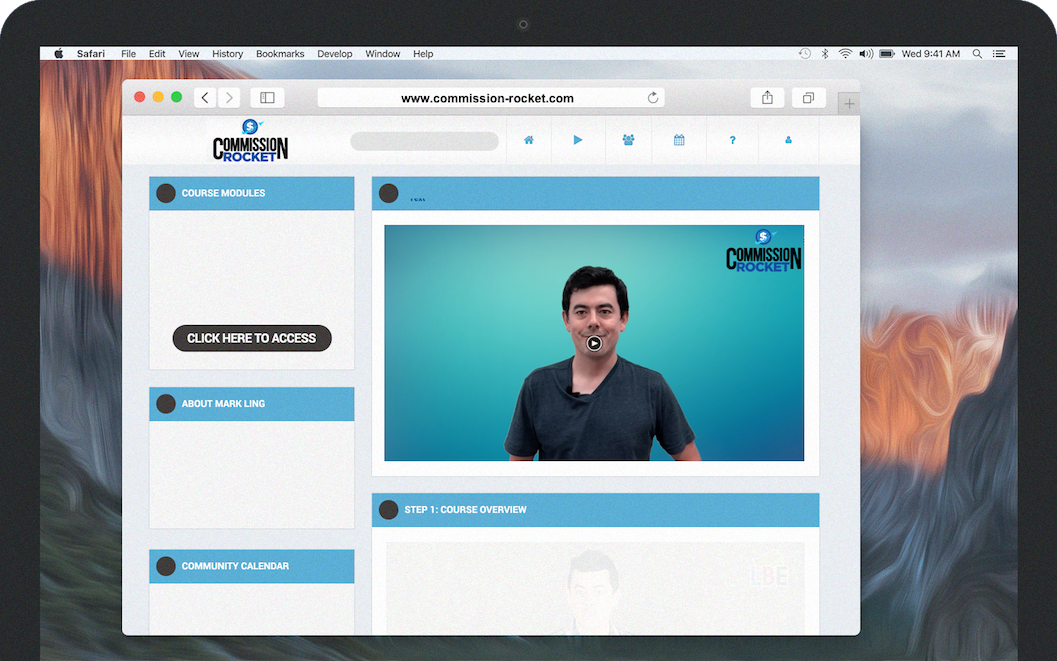Screen dimensions: 1057x661
Task: Show all tabs with the tab overview button
Action: pyautogui.click(x=808, y=98)
